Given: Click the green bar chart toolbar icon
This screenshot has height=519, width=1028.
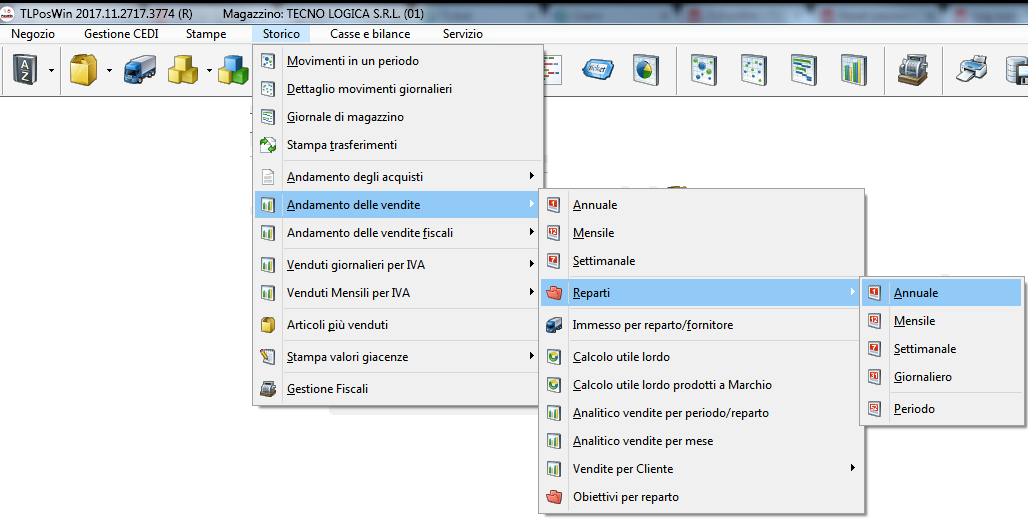Looking at the screenshot, I should pos(854,70).
